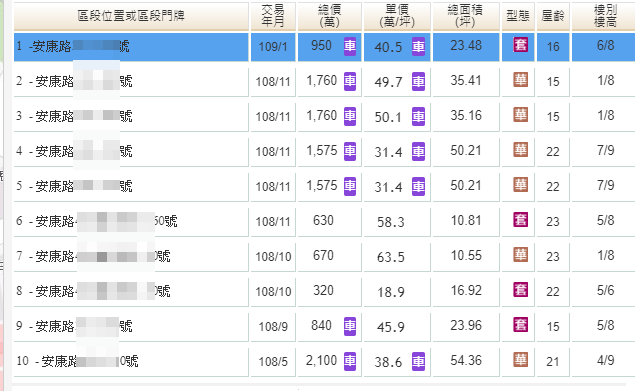Click the 63.5 unit price cell

pos(397,256)
